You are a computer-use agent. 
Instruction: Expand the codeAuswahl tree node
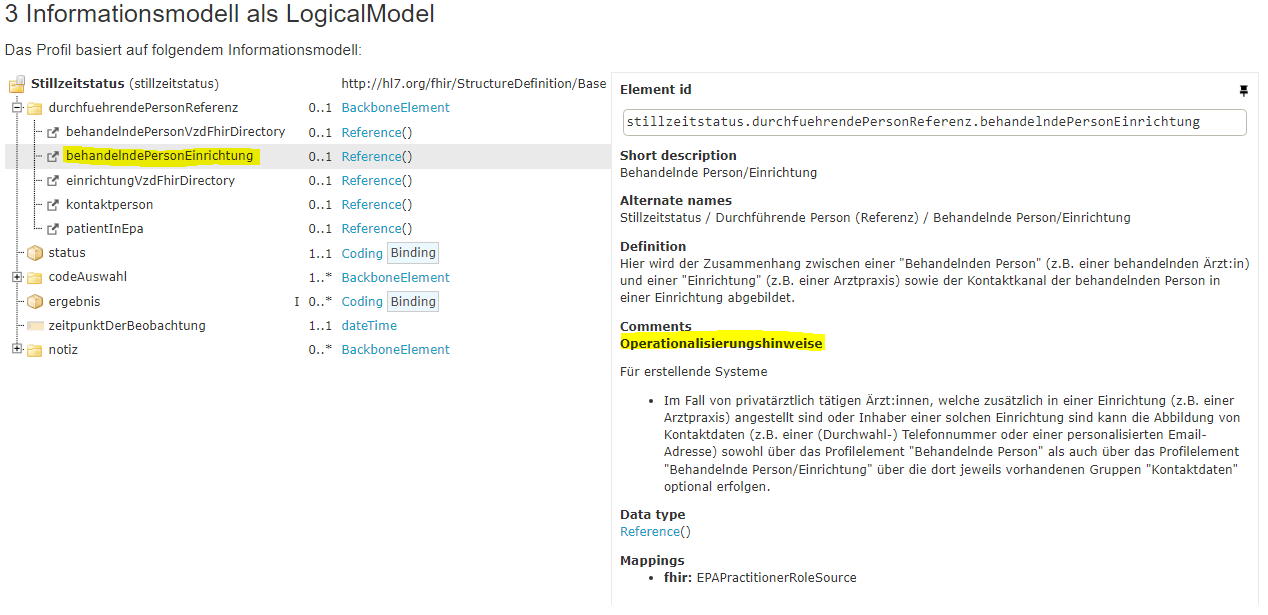(x=17, y=277)
